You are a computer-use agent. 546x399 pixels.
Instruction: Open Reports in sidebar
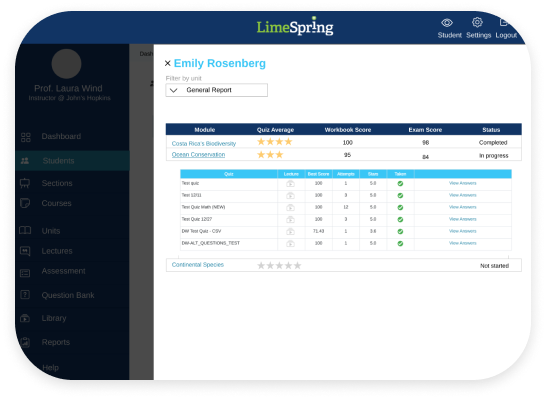click(x=72, y=342)
